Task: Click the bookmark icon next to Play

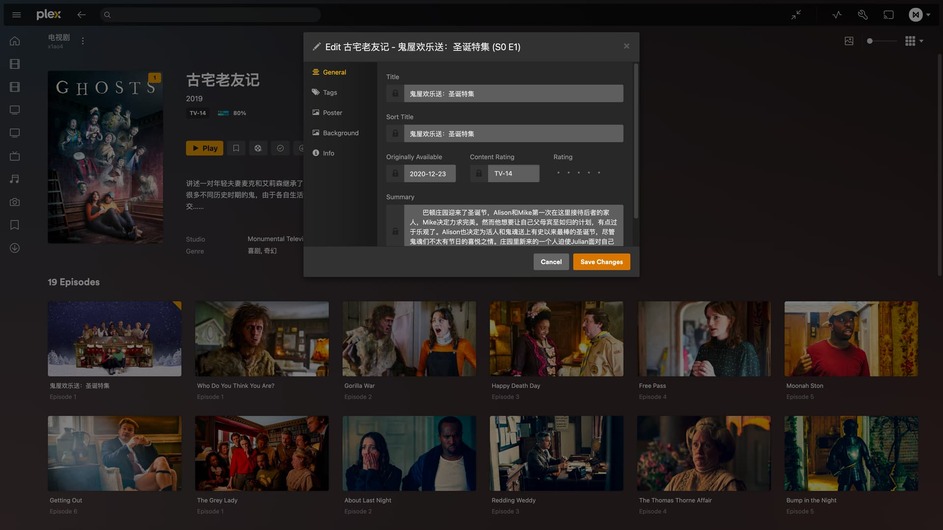Action: tap(236, 148)
